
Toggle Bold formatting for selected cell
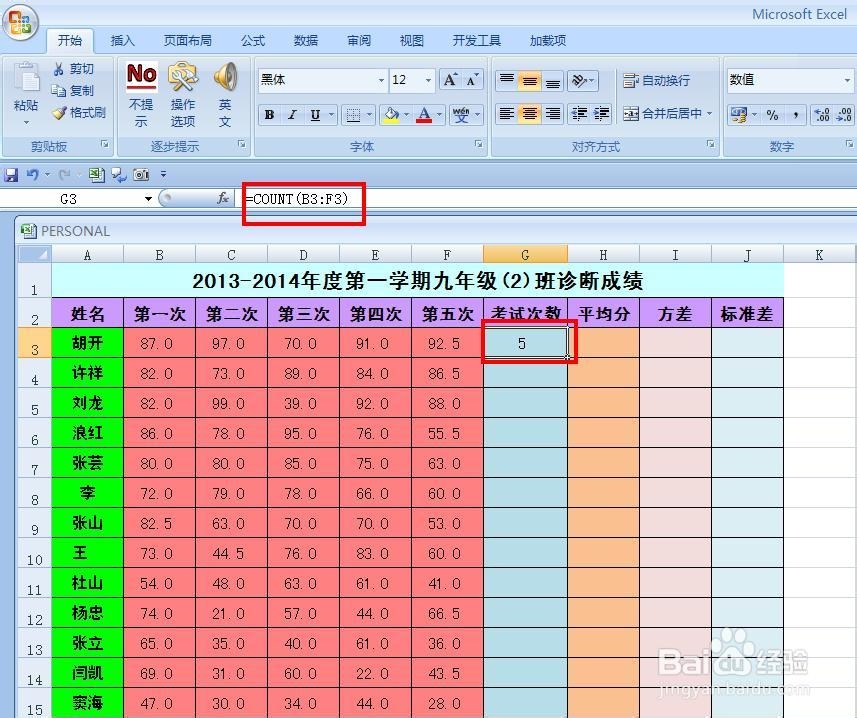coord(268,113)
